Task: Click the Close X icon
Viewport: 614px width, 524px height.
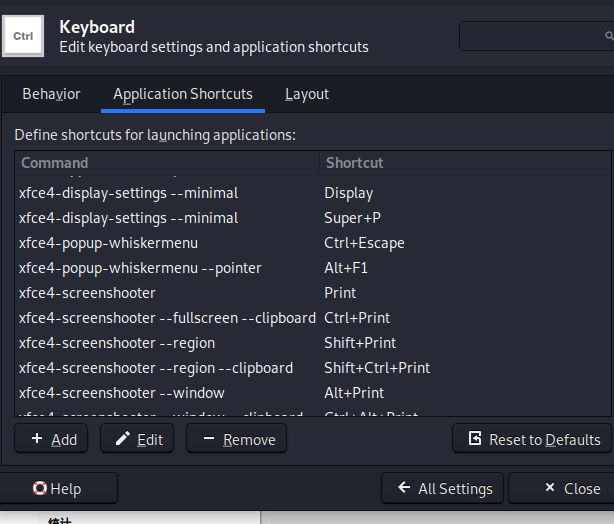Action: point(549,488)
